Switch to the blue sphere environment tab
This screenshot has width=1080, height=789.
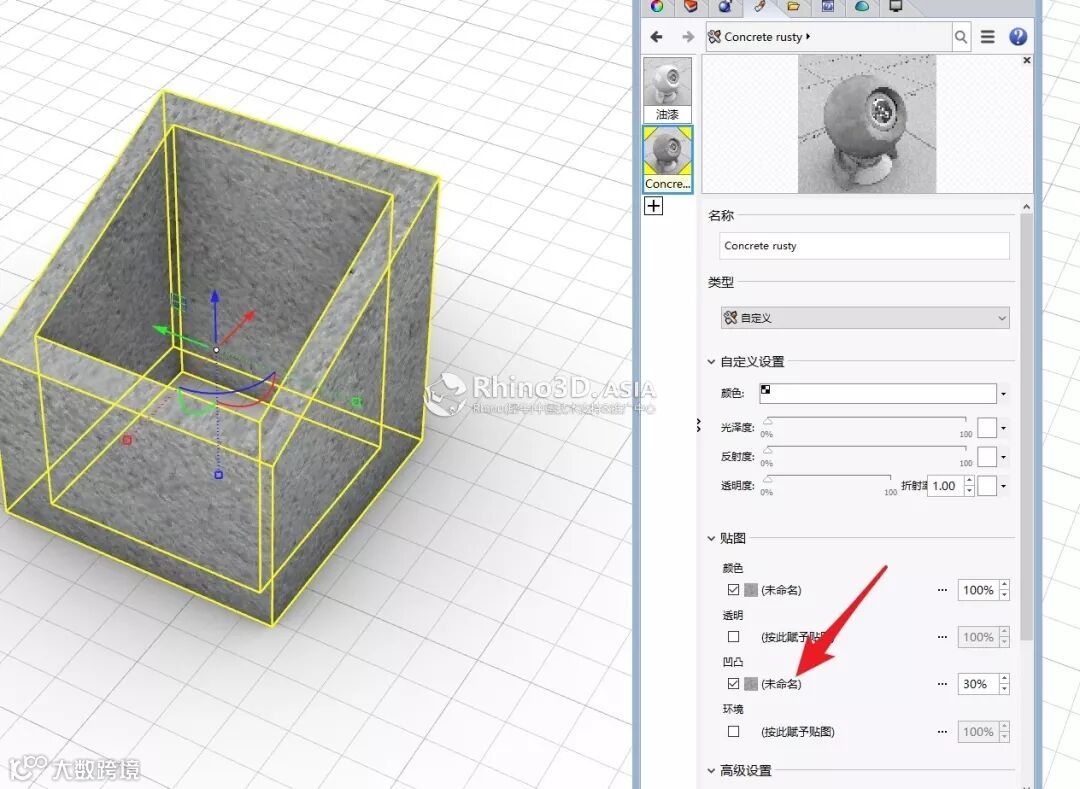click(725, 7)
